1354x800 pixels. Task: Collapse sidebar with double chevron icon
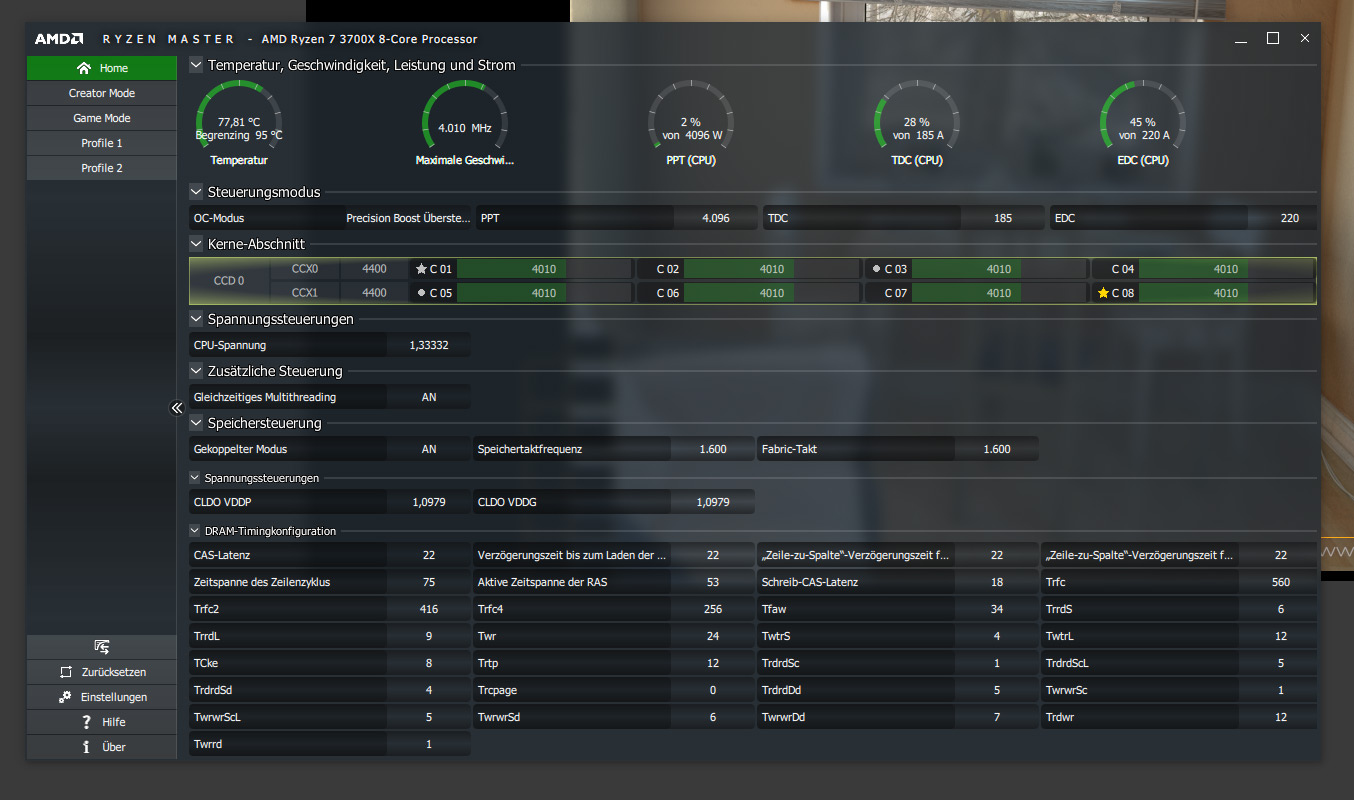(177, 408)
